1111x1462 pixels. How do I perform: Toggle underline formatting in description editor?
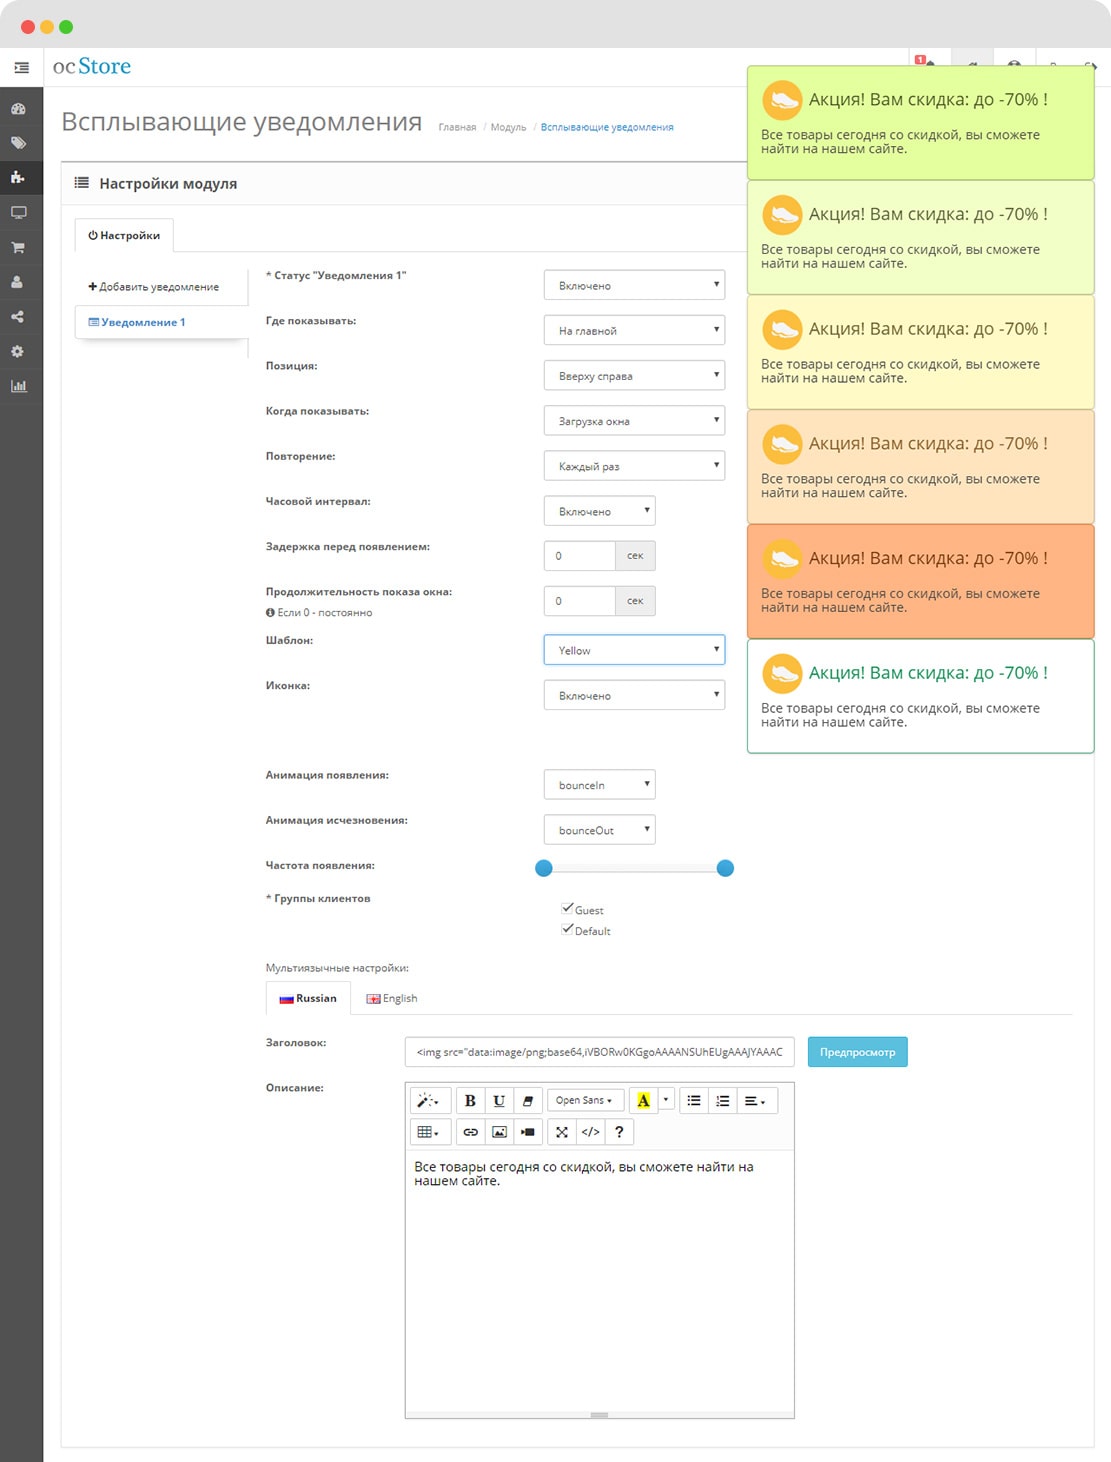coord(499,1101)
